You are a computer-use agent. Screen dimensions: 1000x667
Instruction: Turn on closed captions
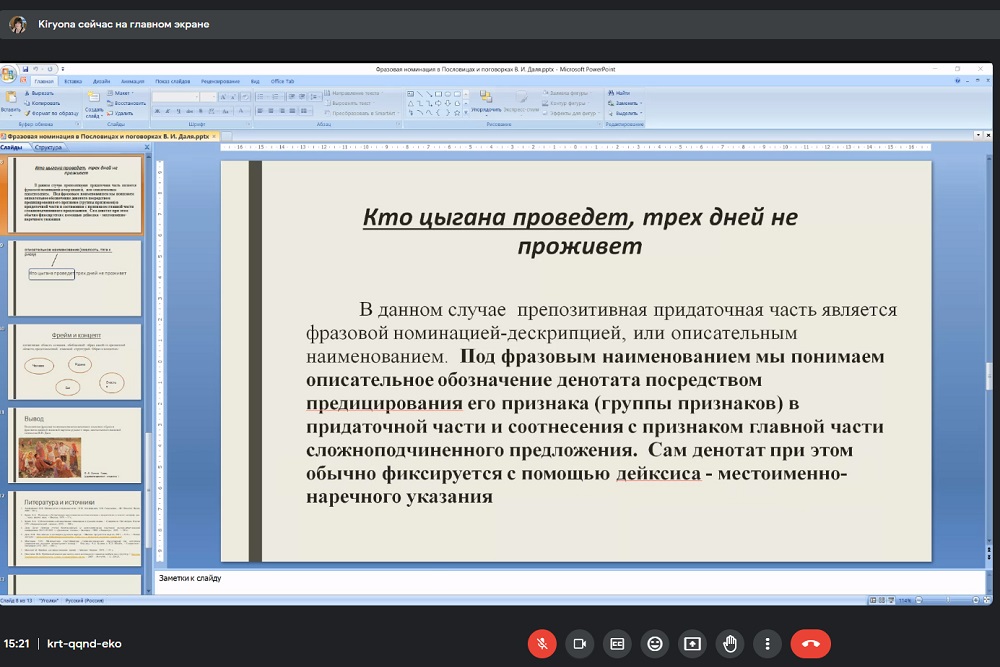pos(617,643)
